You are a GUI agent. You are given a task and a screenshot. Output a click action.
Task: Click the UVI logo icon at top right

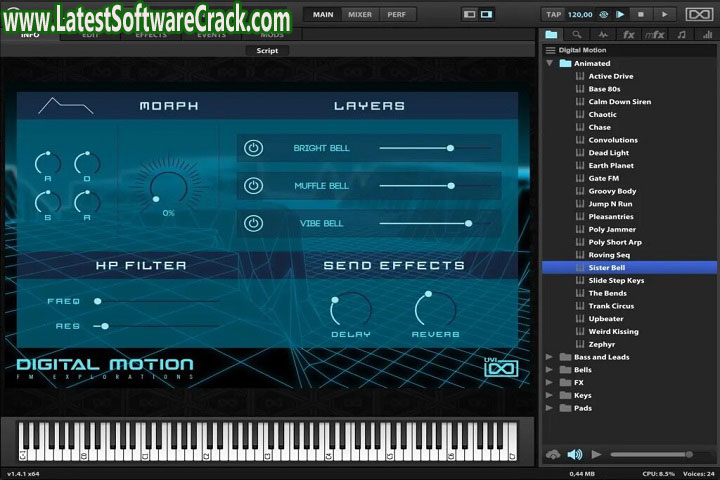click(x=699, y=15)
